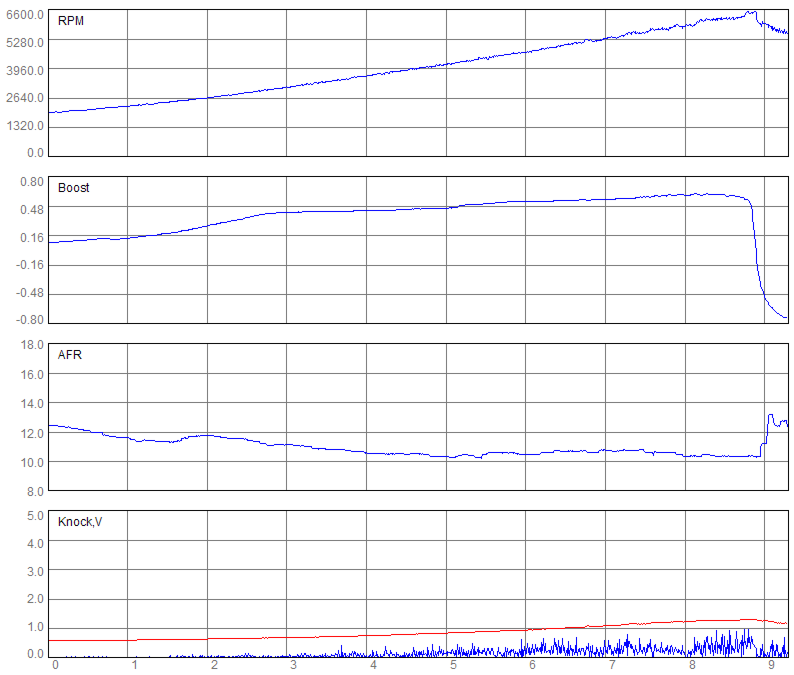Click the 6600.0 RPM axis value
Viewport: 794px width, 675px height.
(25, 15)
